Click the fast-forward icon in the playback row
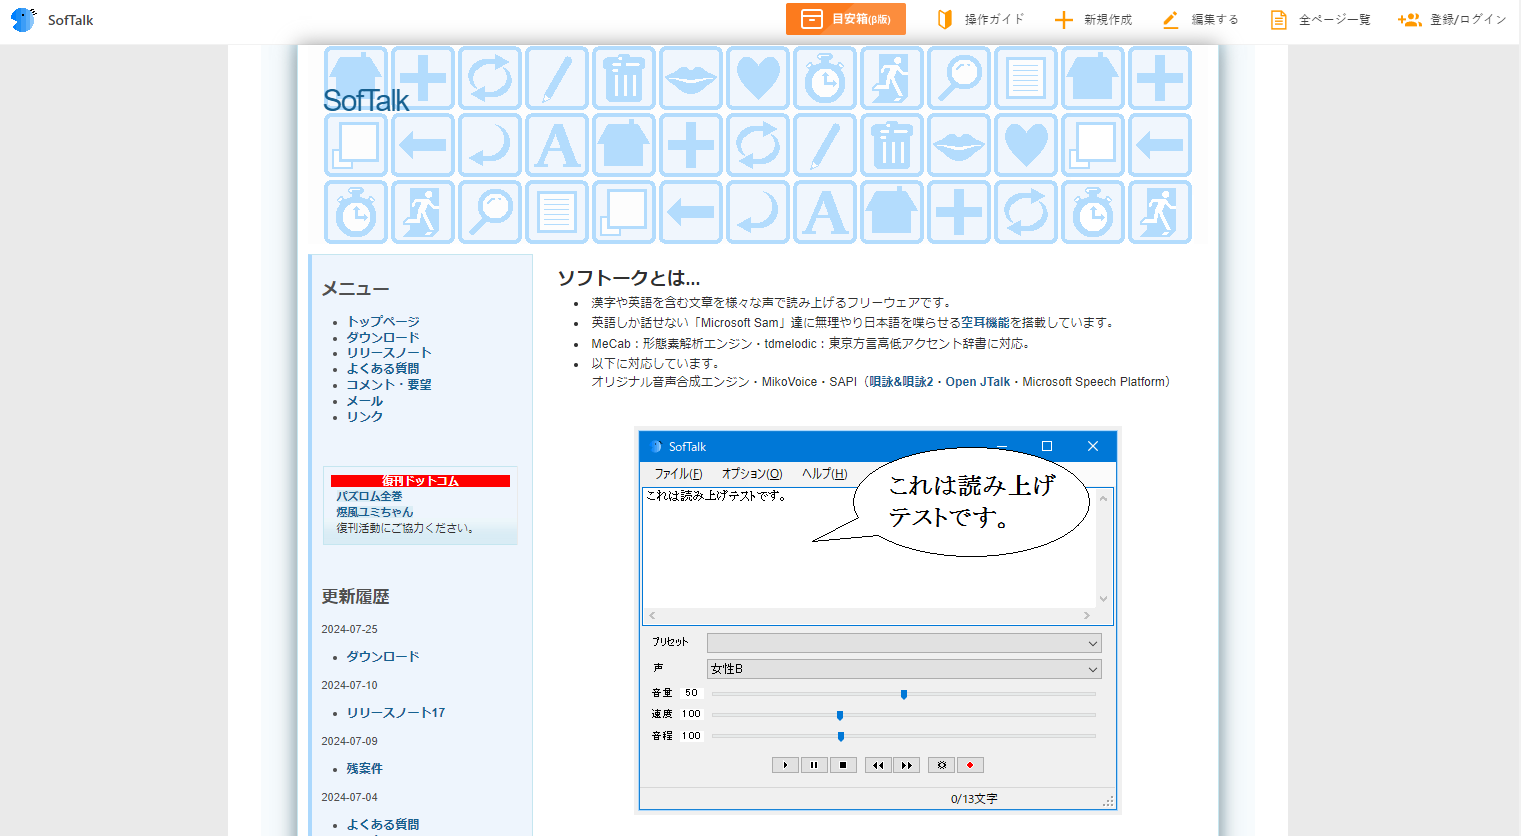This screenshot has height=836, width=1521. 906,764
